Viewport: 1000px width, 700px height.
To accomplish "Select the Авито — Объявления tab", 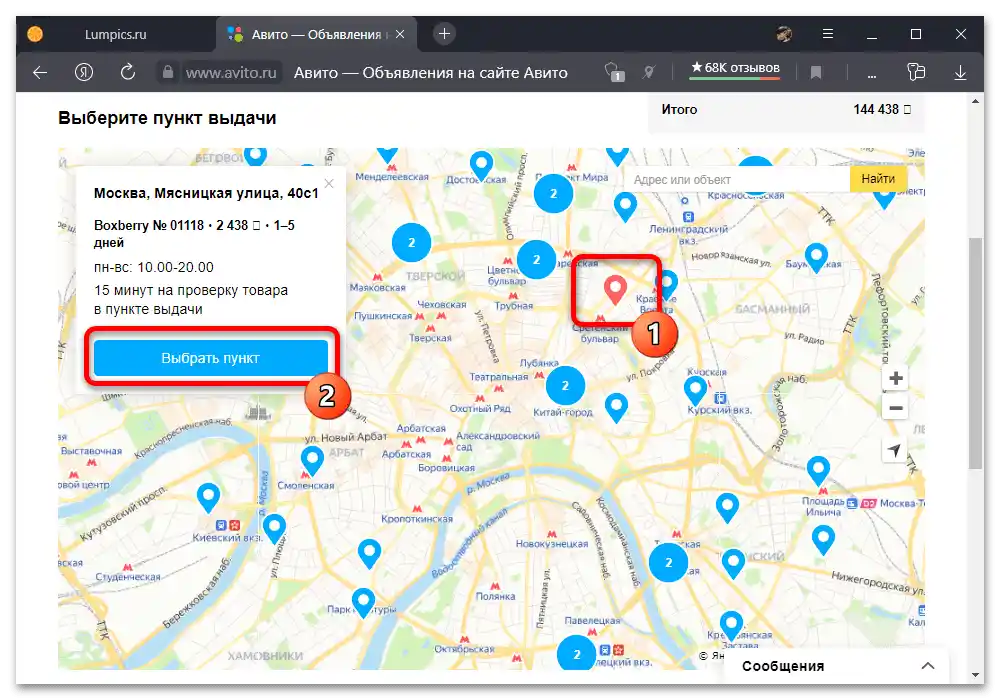I will pyautogui.click(x=316, y=34).
